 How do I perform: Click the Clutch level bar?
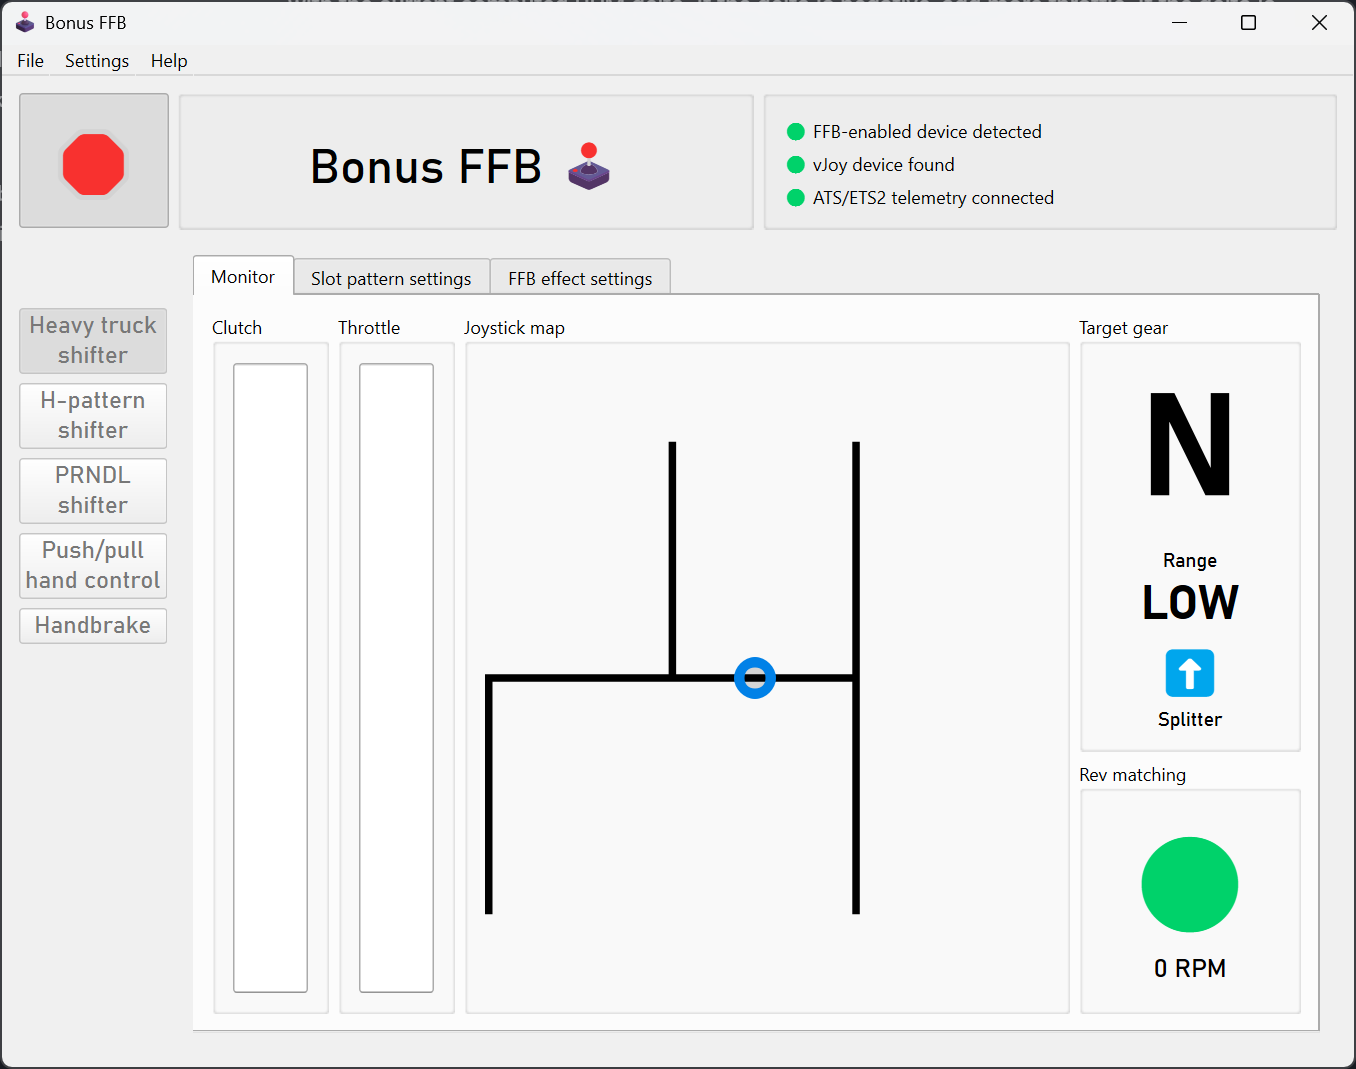pyautogui.click(x=271, y=678)
